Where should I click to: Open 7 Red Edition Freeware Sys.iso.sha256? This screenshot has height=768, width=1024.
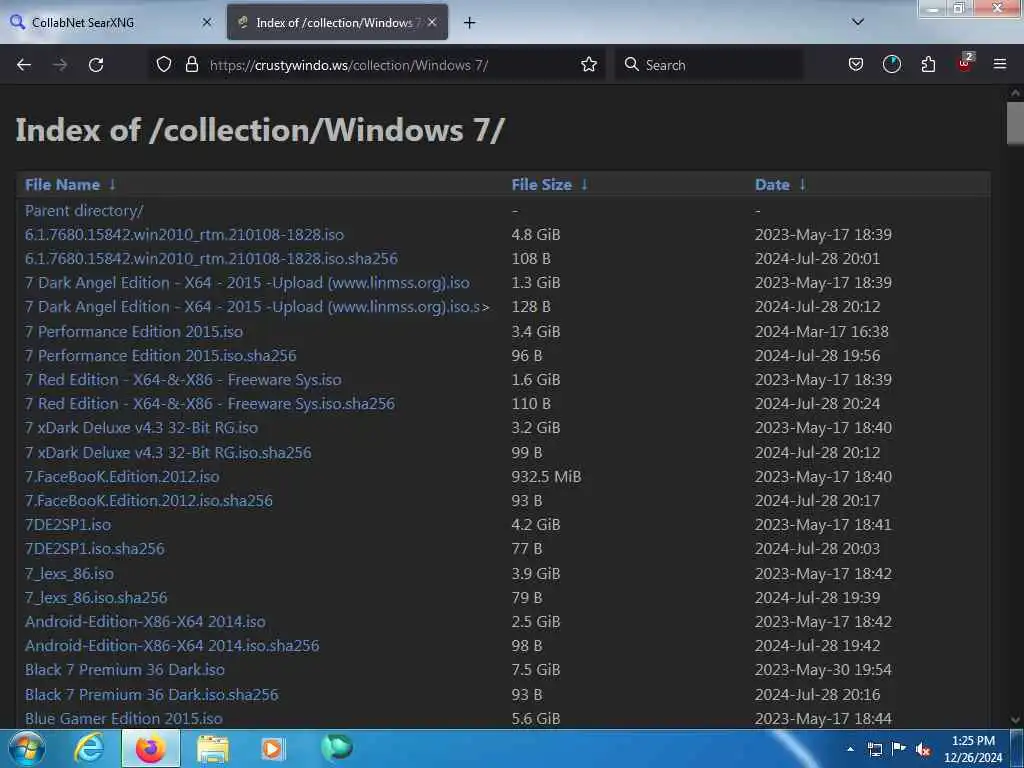coord(210,404)
